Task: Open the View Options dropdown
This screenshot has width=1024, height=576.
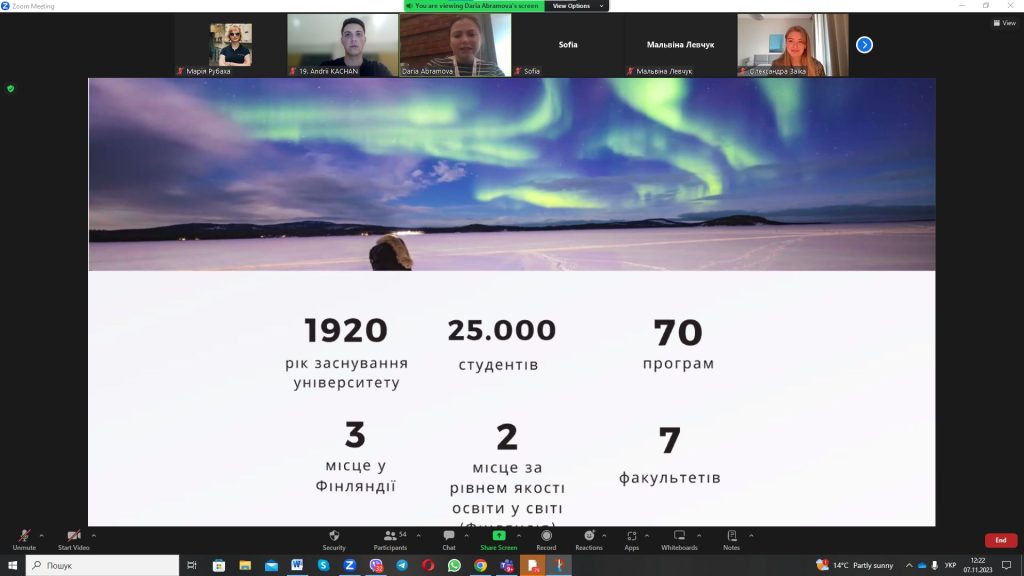Action: 576,6
